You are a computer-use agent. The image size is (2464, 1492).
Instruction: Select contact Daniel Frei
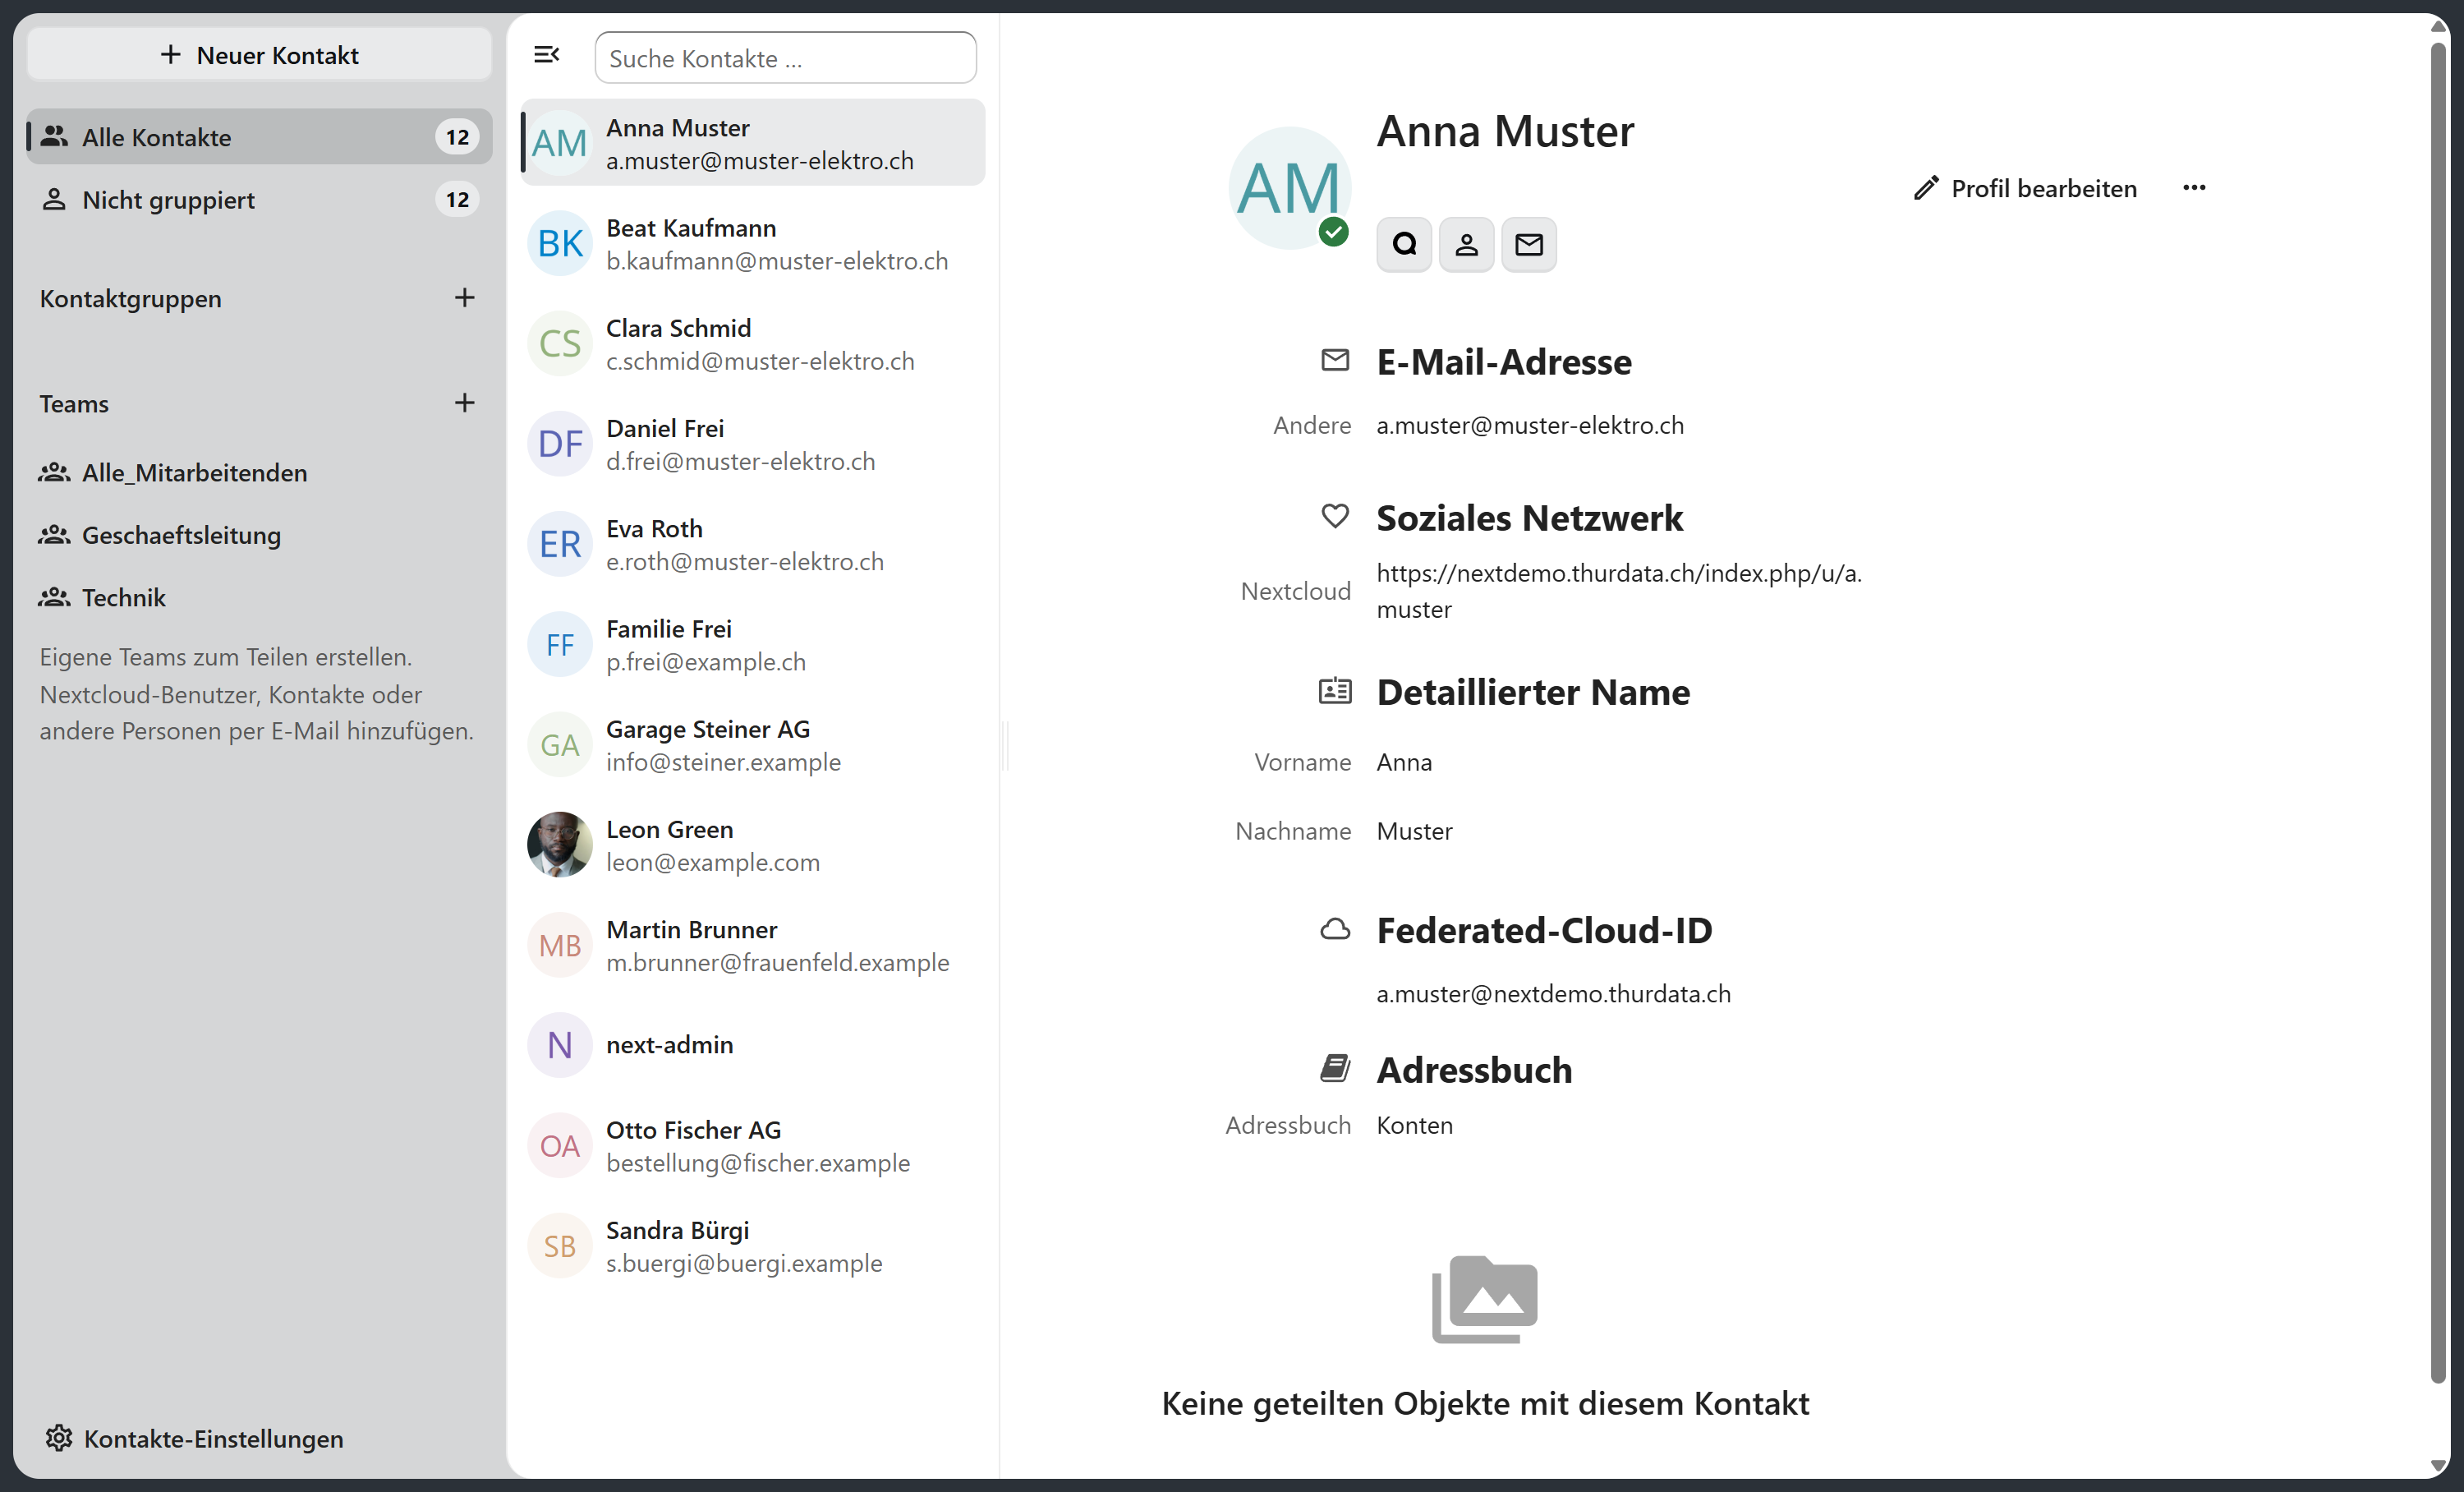point(753,444)
